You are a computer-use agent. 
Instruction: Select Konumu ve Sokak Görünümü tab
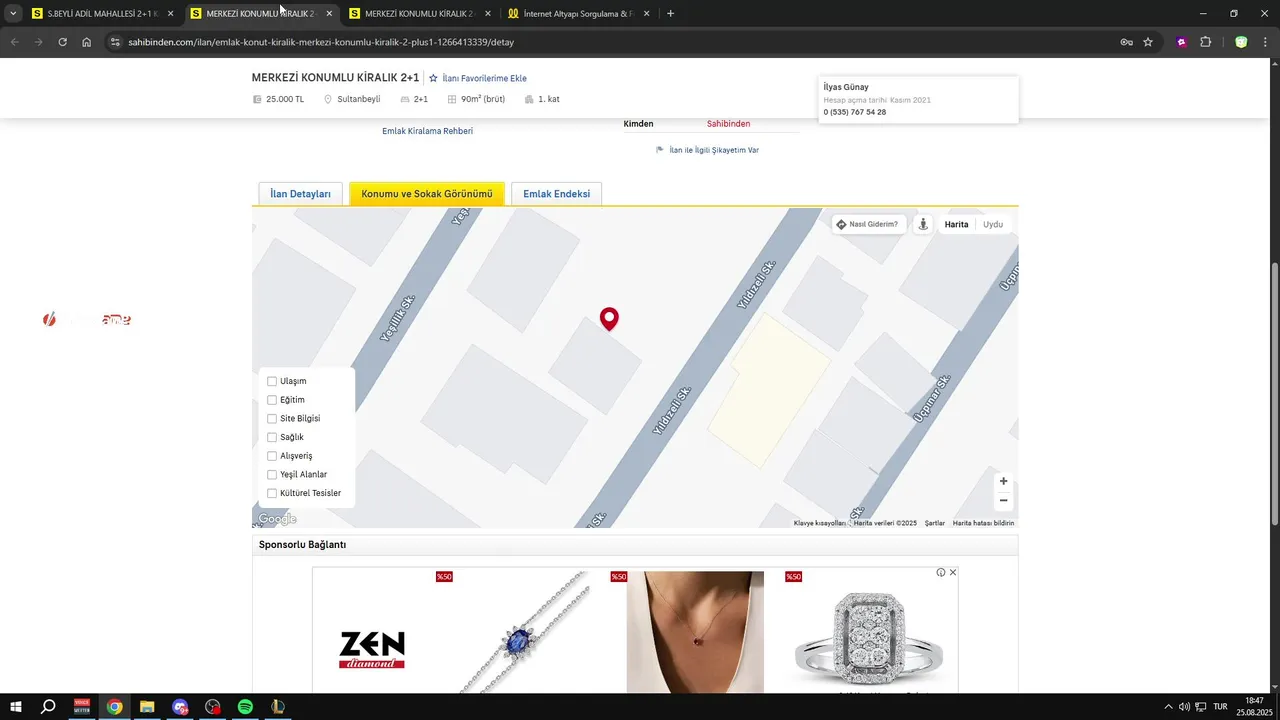(x=427, y=194)
